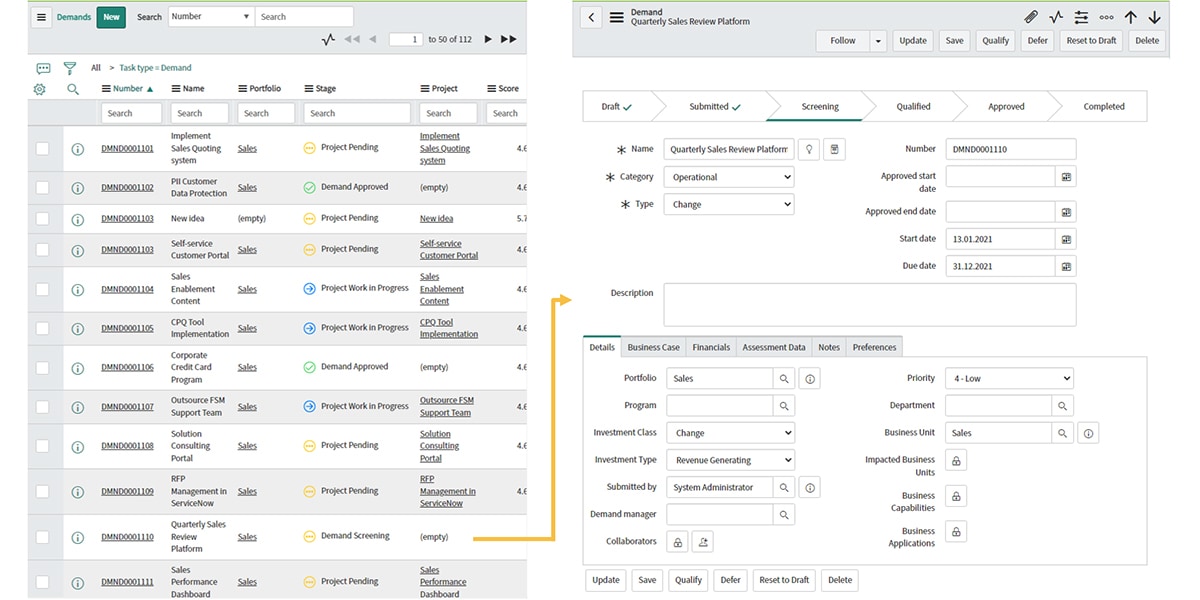
Task: Open the Financials tab
Action: pos(711,347)
